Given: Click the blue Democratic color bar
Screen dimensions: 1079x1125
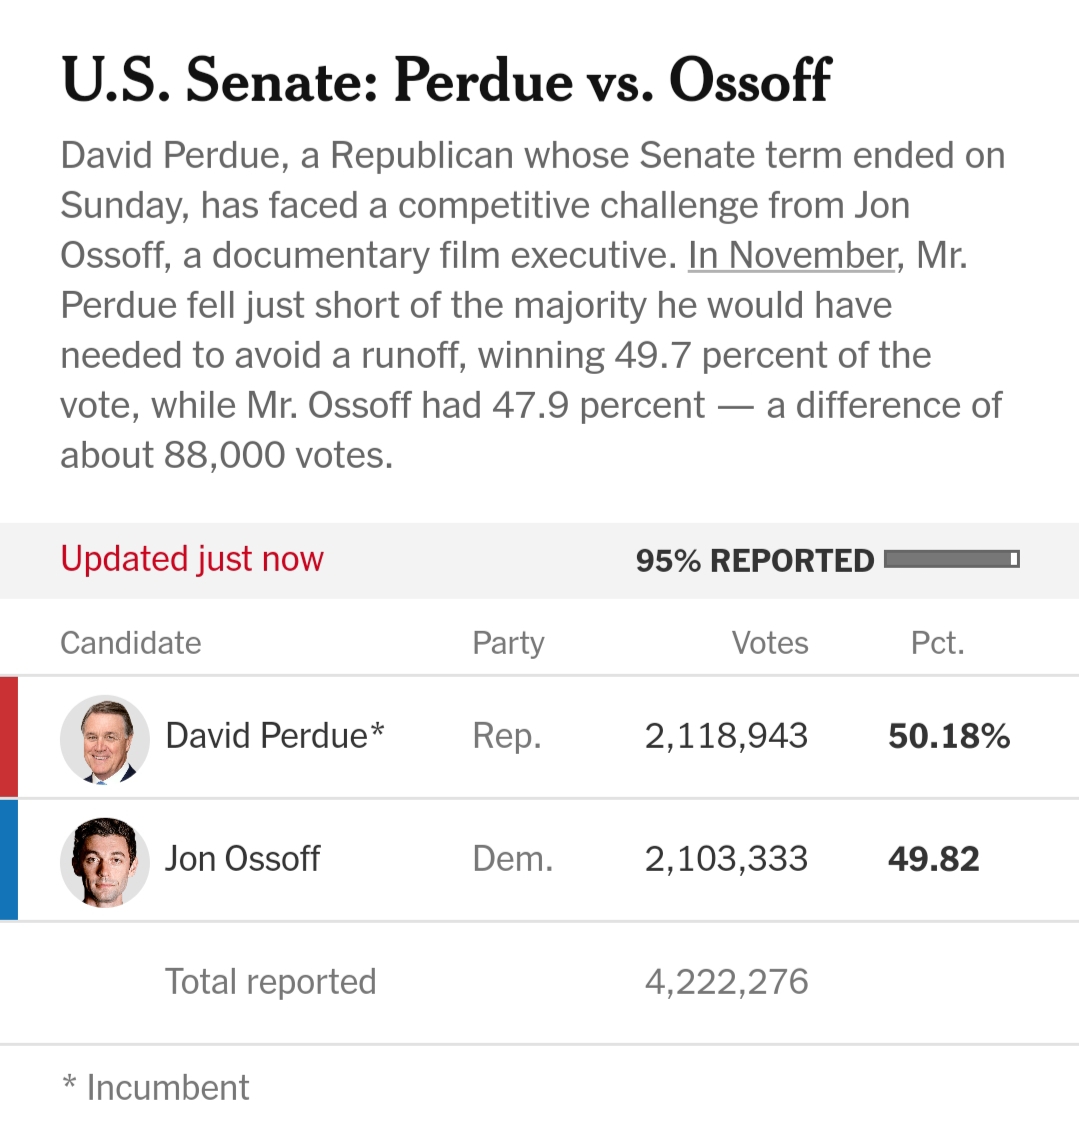Looking at the screenshot, I should (x=9, y=860).
